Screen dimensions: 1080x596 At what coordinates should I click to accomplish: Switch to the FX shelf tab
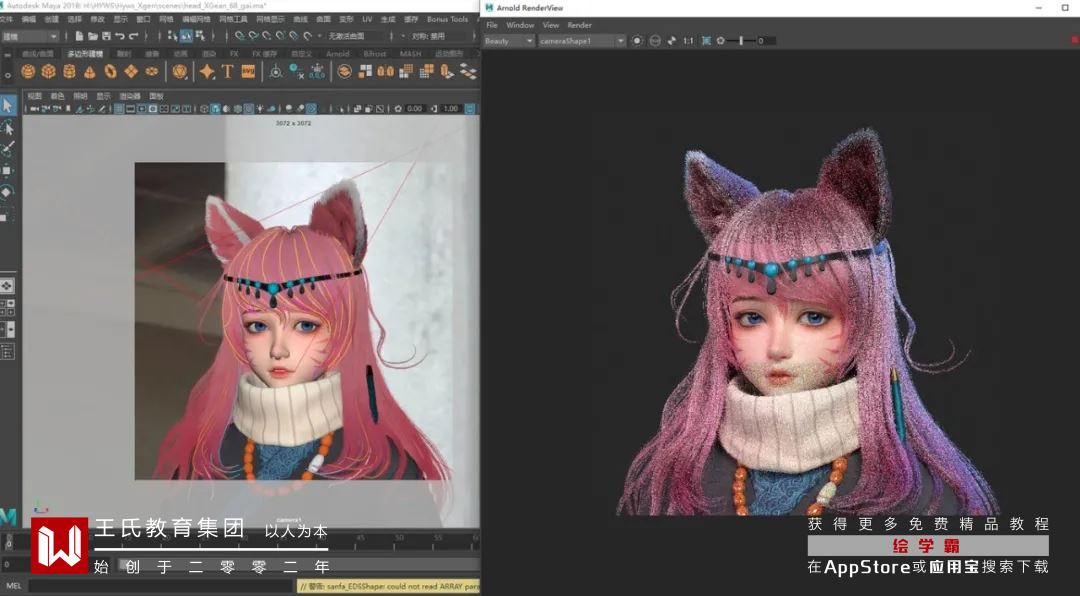[234, 54]
